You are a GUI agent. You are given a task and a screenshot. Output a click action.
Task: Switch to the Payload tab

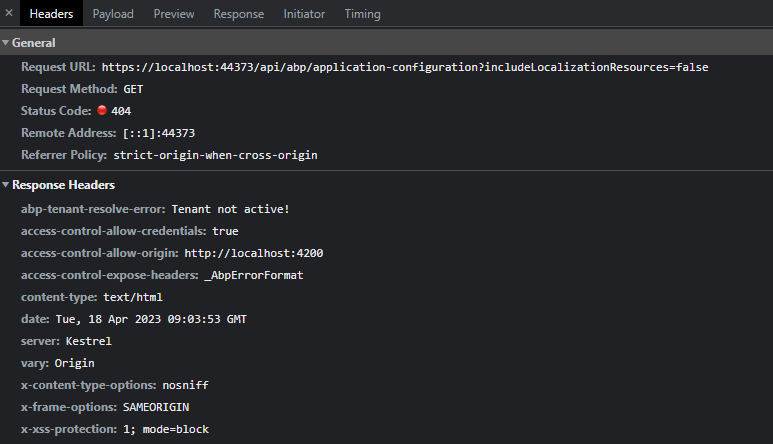113,14
